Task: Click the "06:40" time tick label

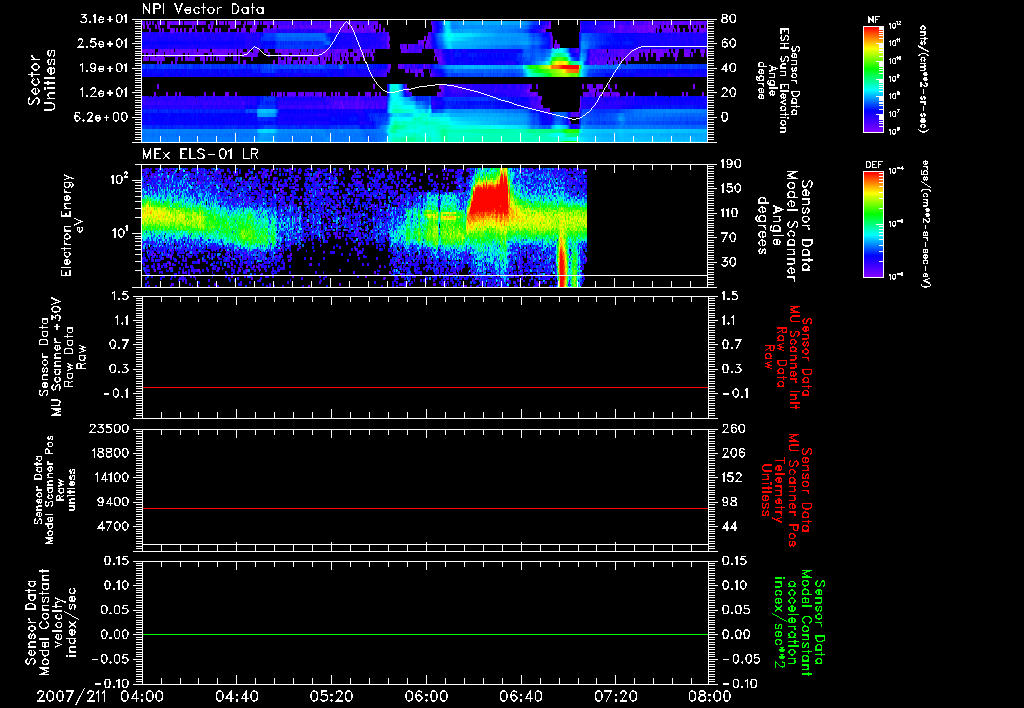Action: (x=520, y=696)
